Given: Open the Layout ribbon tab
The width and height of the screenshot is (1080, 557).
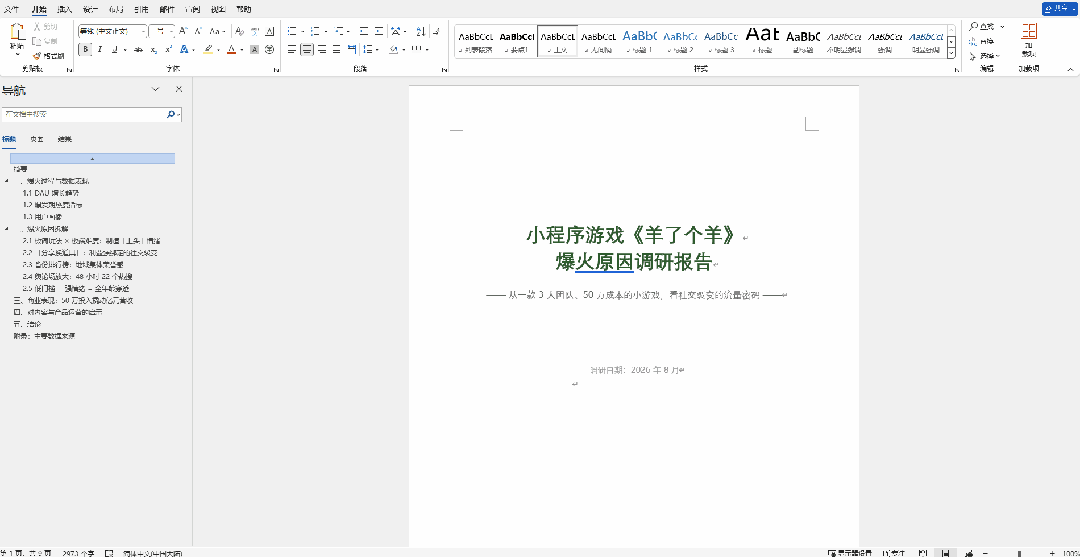Looking at the screenshot, I should coord(116,10).
